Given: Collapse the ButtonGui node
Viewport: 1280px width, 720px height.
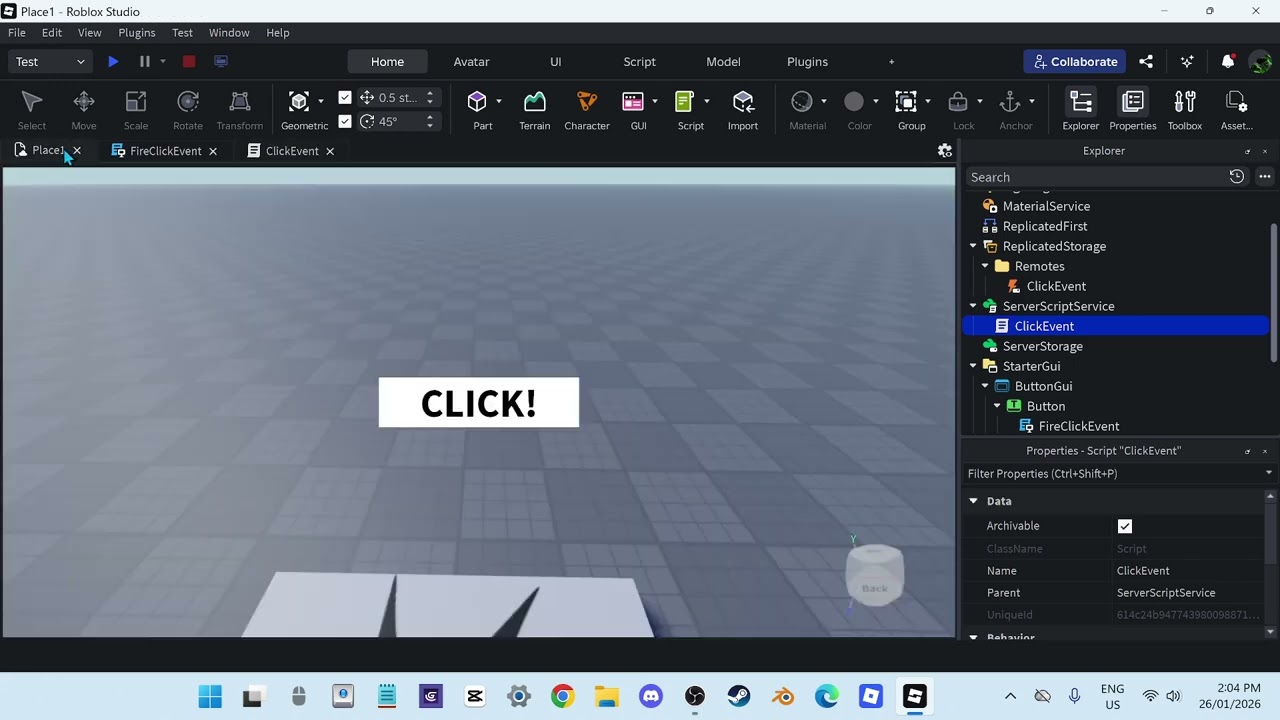Looking at the screenshot, I should 985,386.
